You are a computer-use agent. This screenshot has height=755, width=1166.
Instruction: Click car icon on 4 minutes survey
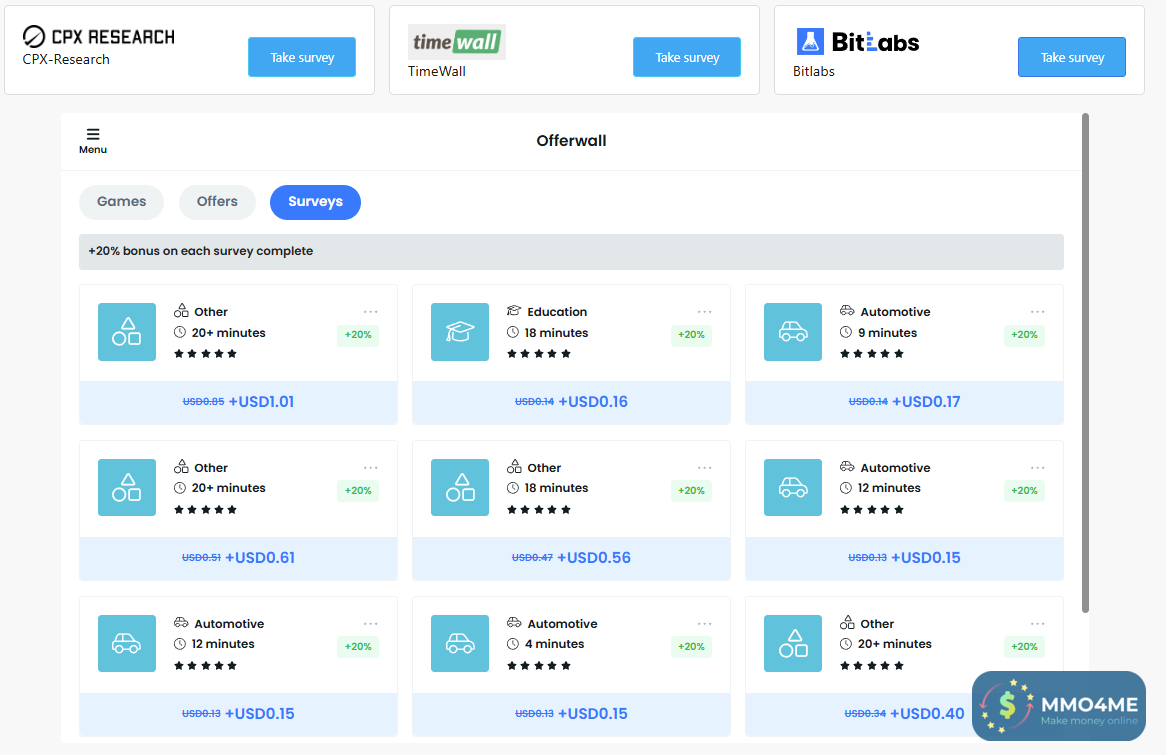460,643
